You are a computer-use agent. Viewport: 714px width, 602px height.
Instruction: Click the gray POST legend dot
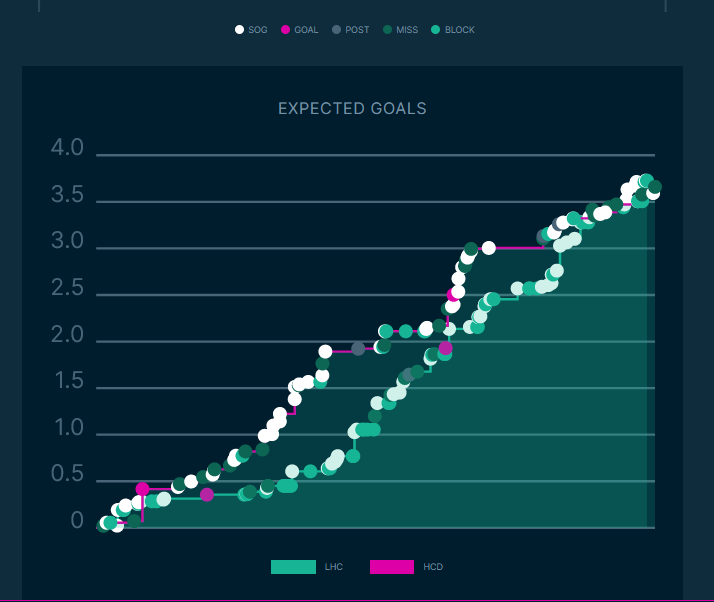pyautogui.click(x=336, y=30)
